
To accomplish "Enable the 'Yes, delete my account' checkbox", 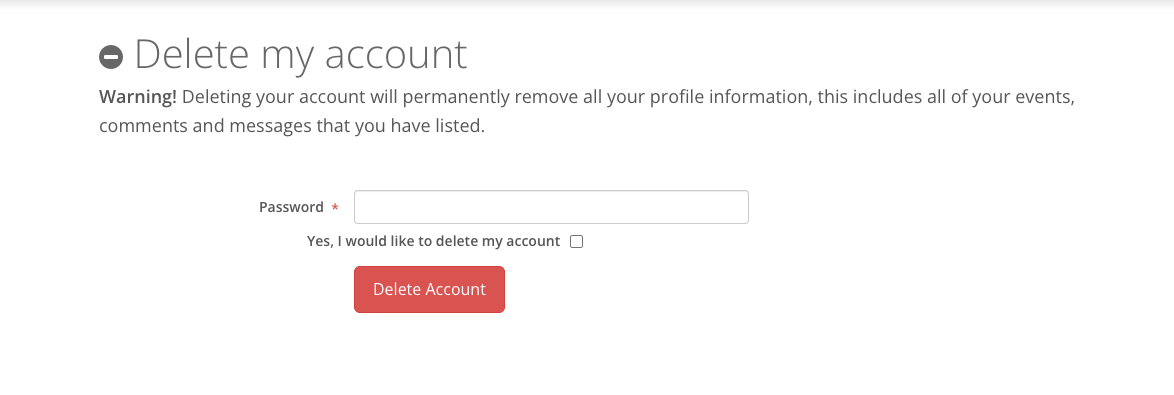I will coord(577,242).
